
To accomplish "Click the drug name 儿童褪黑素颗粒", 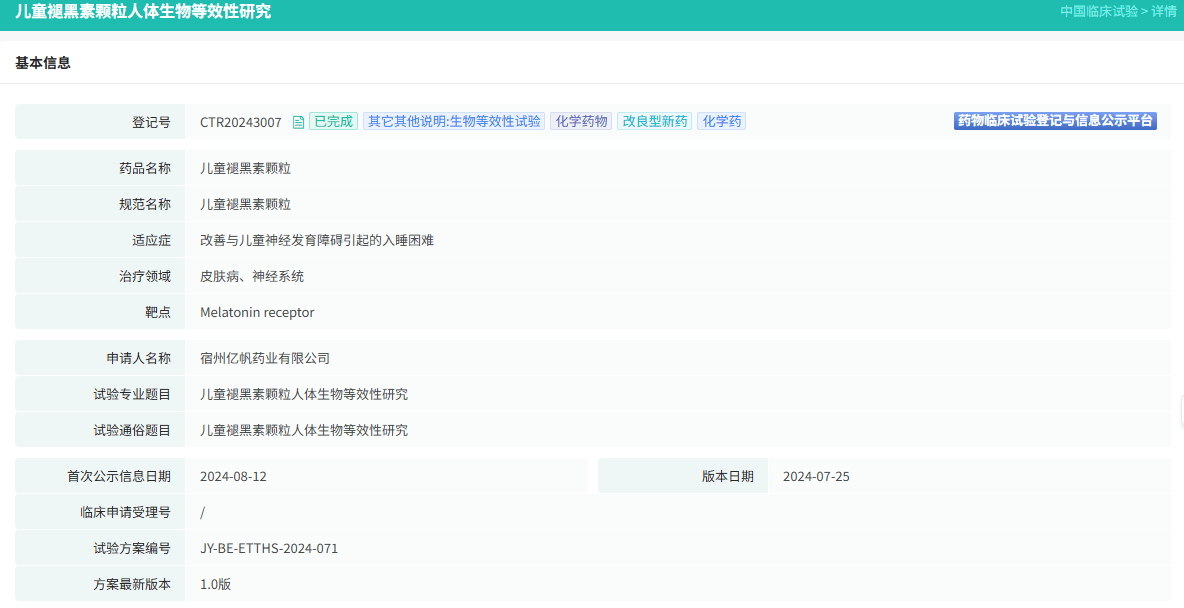I will [244, 167].
